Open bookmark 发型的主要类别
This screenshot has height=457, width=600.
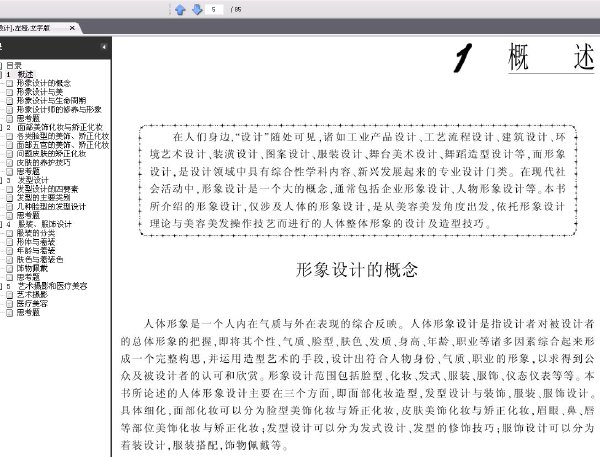click(44, 197)
